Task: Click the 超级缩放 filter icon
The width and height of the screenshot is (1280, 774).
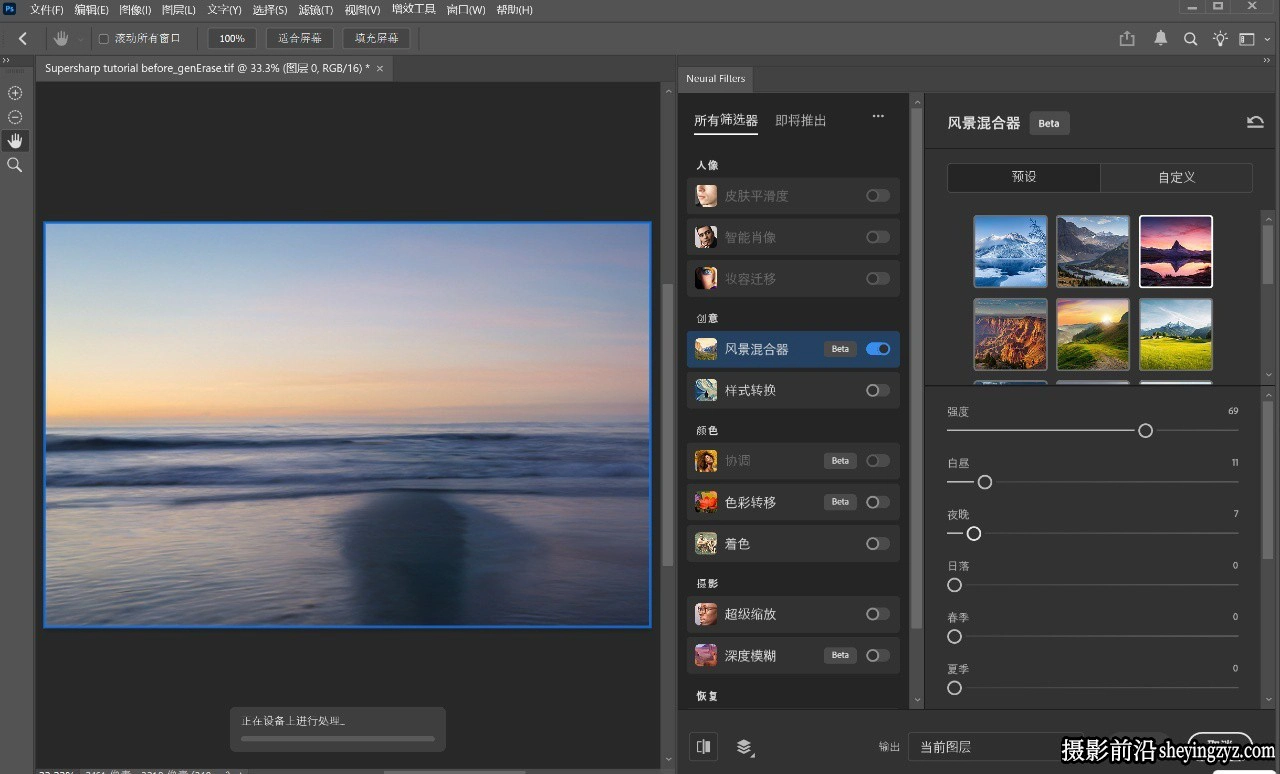Action: (x=706, y=614)
